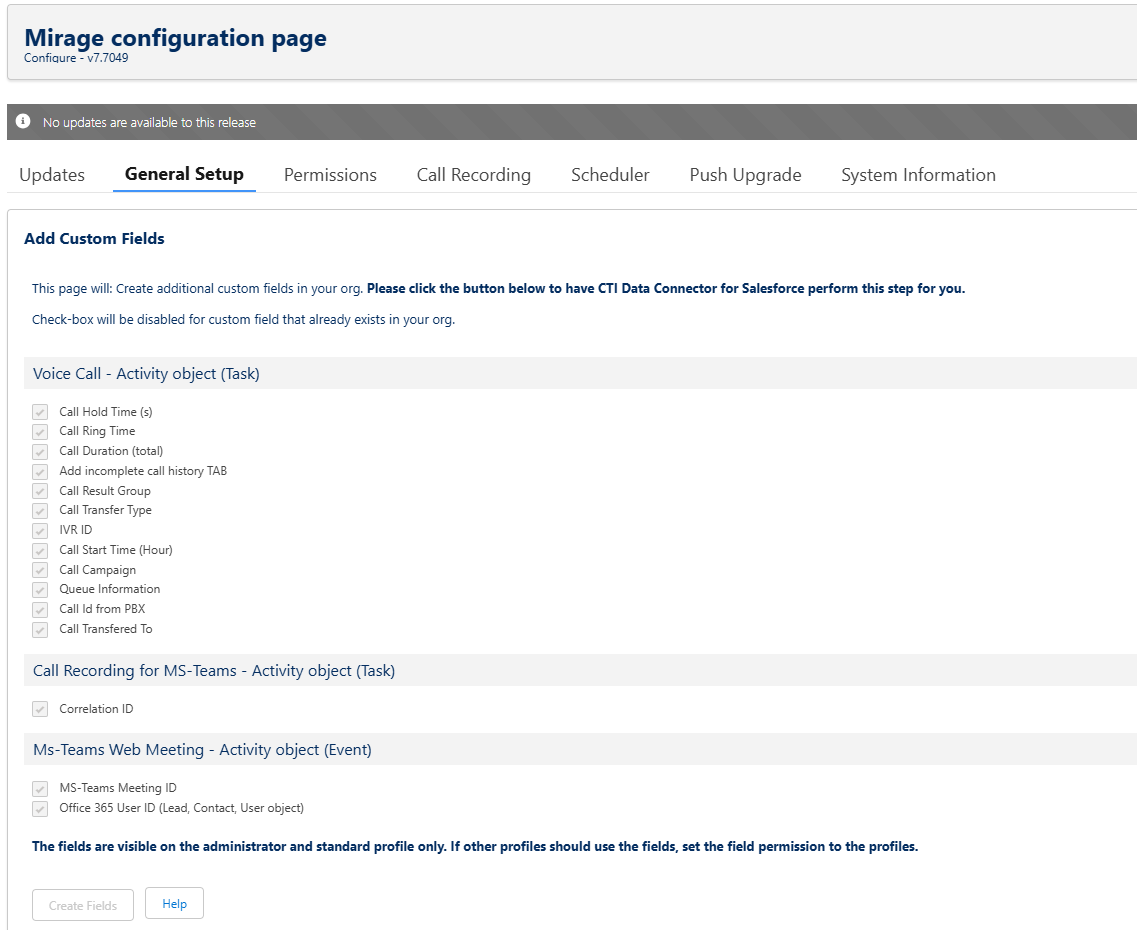
Task: Click the Office 365 User ID label
Action: point(181,807)
